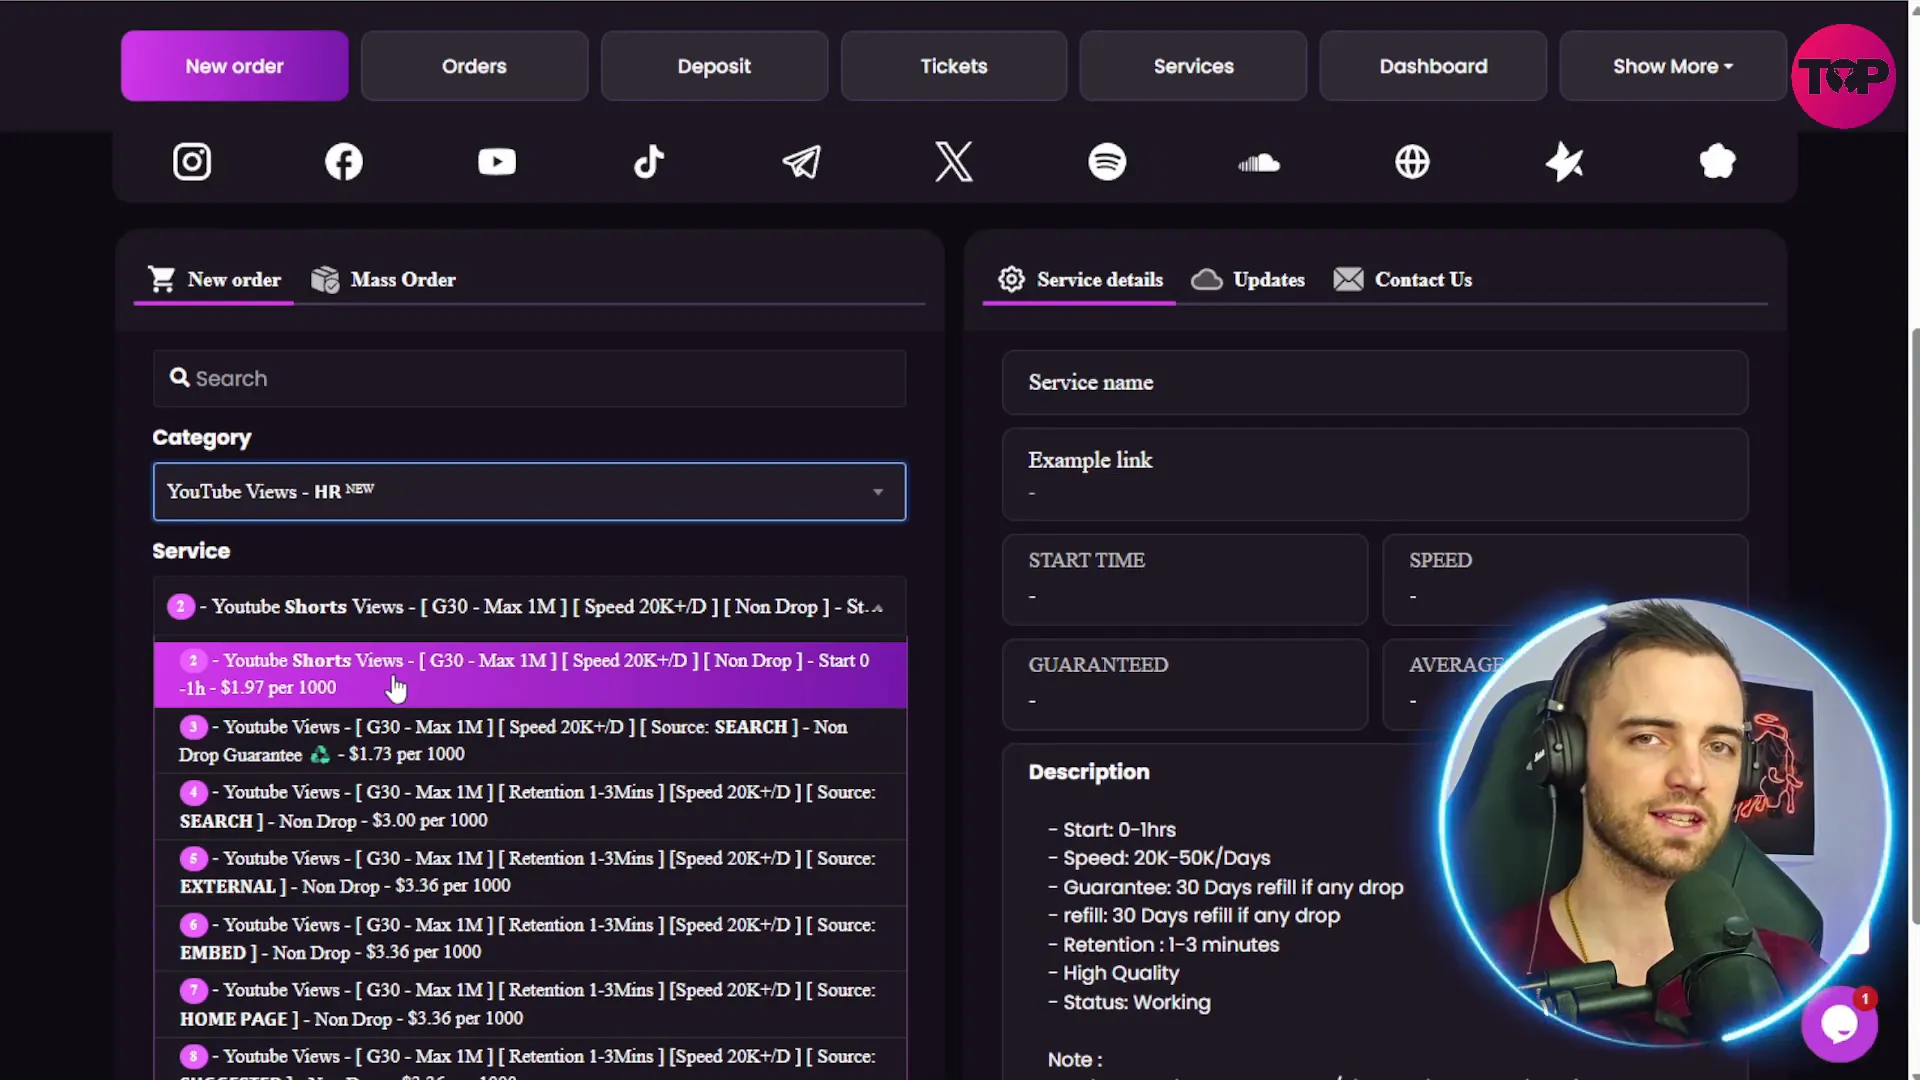Choose Source HOME PAGE $3.36 service option
Viewport: 1920px width, 1080px height.
click(530, 1004)
